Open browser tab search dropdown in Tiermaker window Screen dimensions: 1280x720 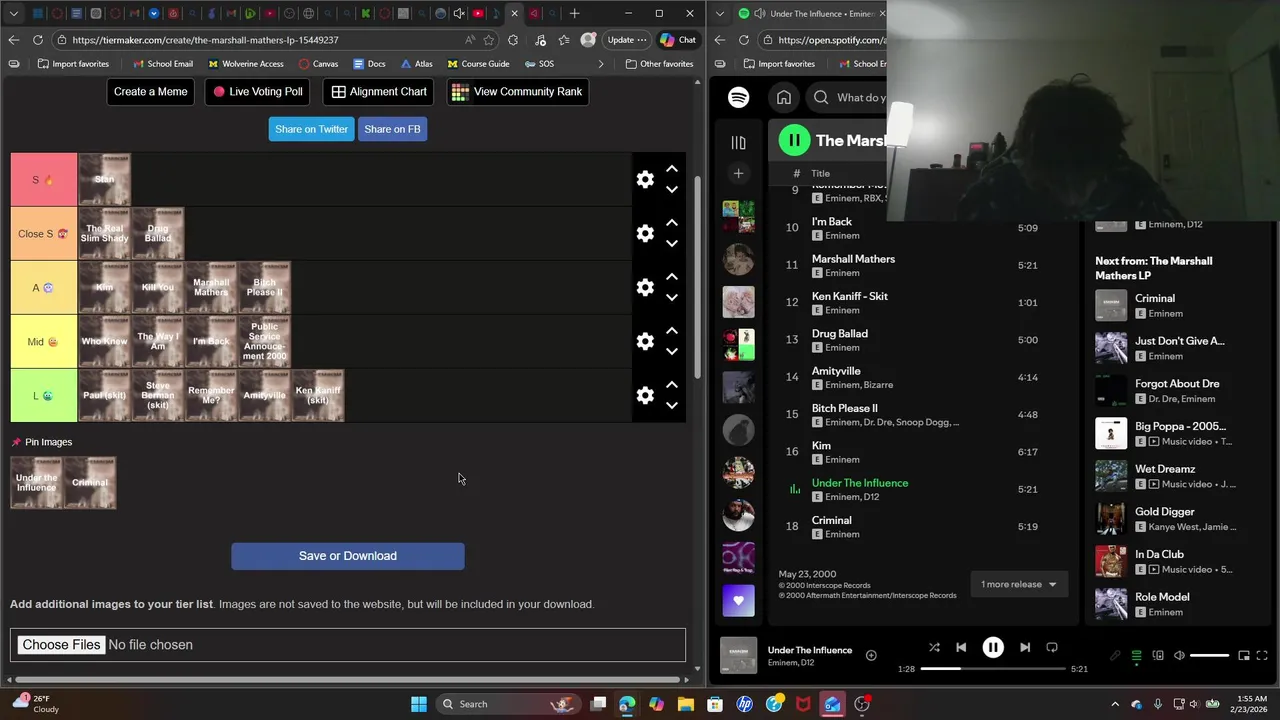[x=13, y=14]
